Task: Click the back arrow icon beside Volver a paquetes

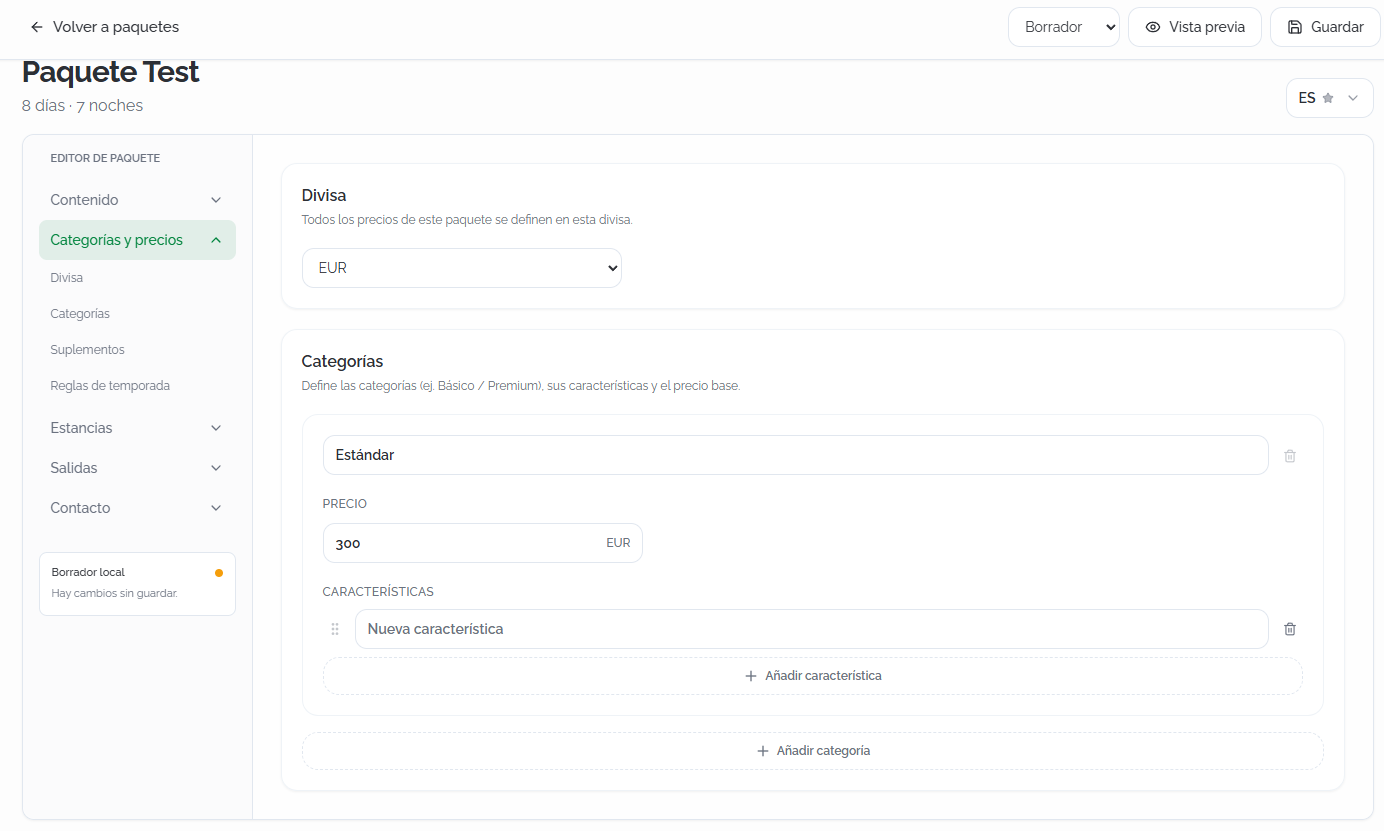Action: (37, 27)
